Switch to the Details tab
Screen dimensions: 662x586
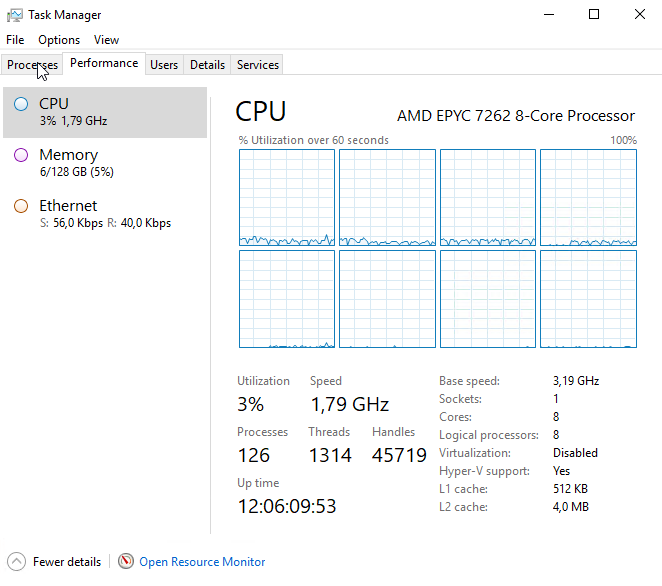[207, 65]
